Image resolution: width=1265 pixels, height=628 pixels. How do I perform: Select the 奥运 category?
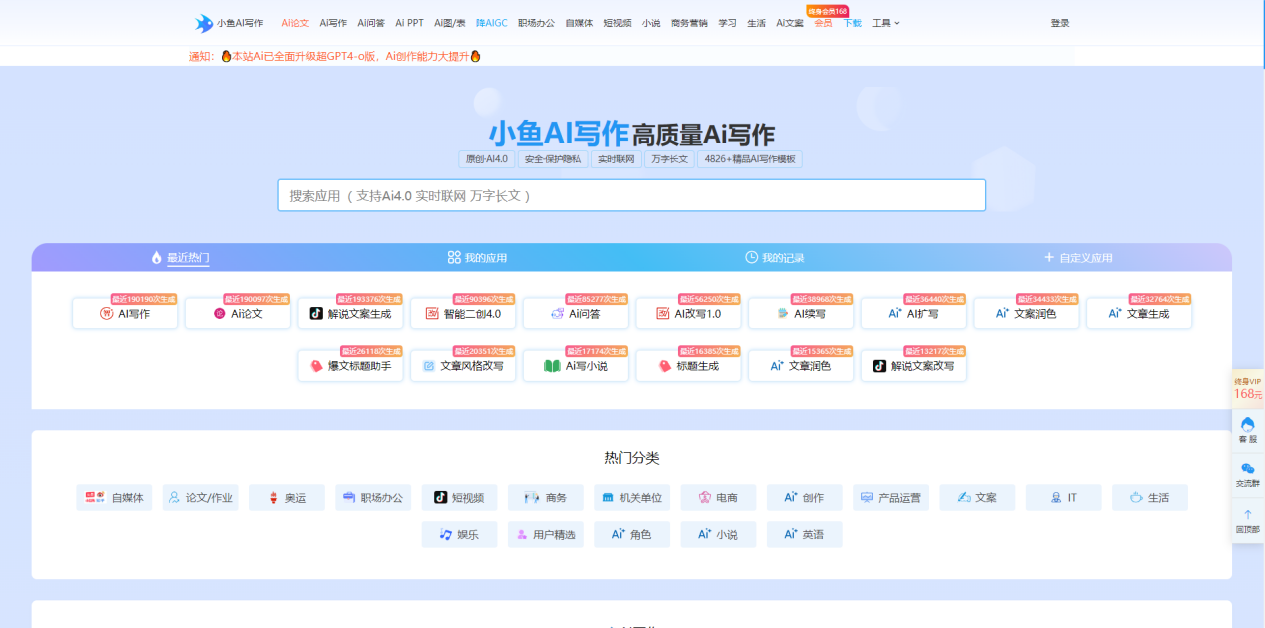coord(287,497)
